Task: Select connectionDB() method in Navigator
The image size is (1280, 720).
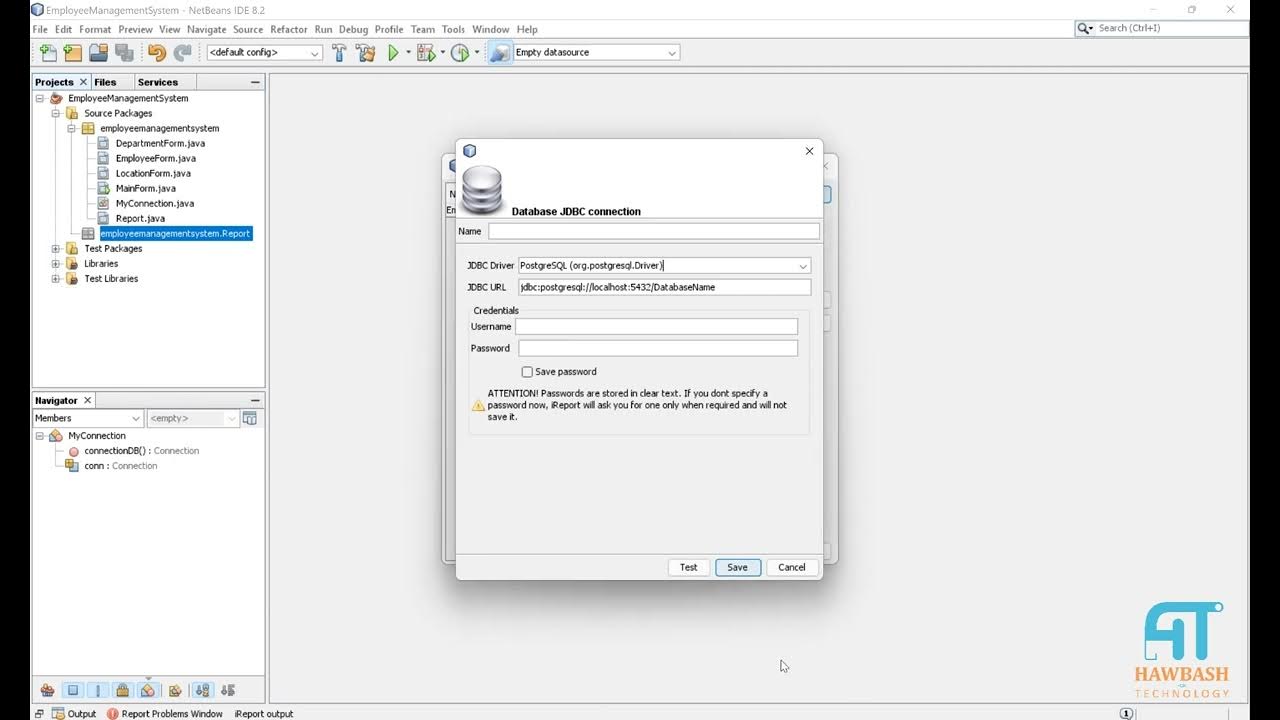Action: (x=141, y=451)
